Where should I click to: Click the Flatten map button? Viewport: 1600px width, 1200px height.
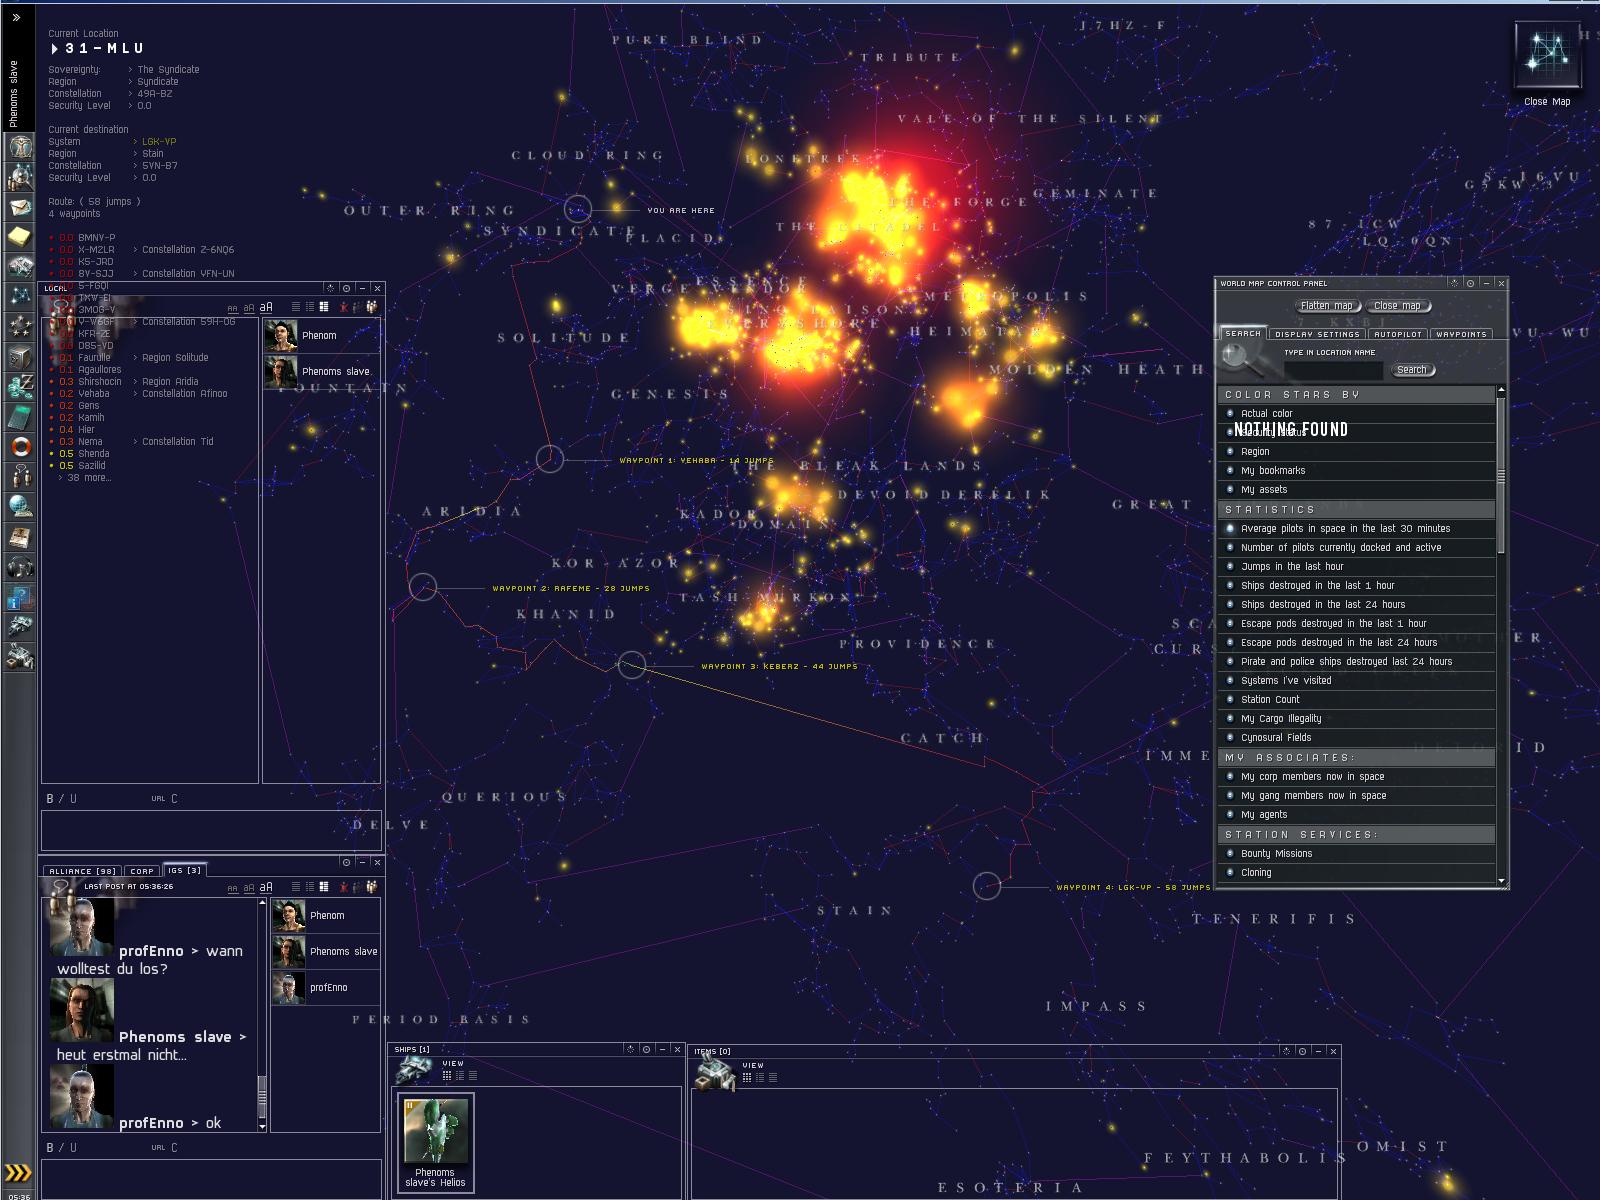point(1326,306)
